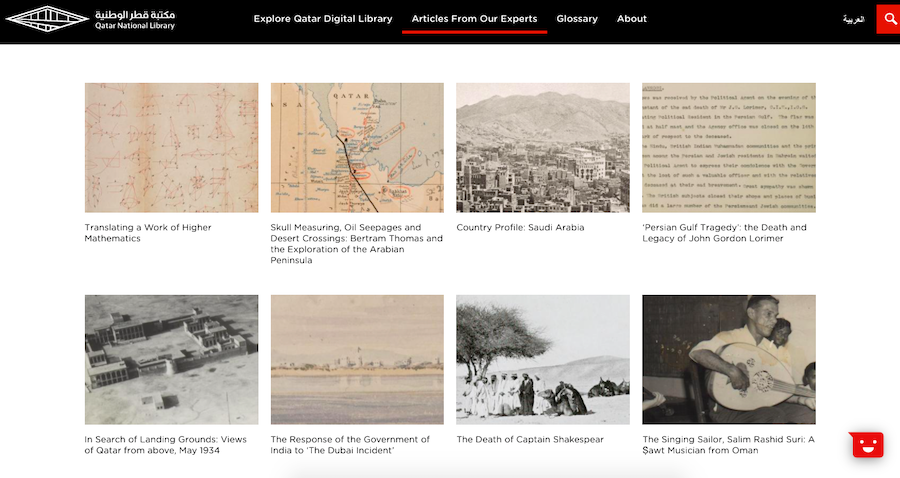900x478 pixels.
Task: Open 'Persian Gulf Tragedy' Lorimer article title
Action: [x=724, y=233]
